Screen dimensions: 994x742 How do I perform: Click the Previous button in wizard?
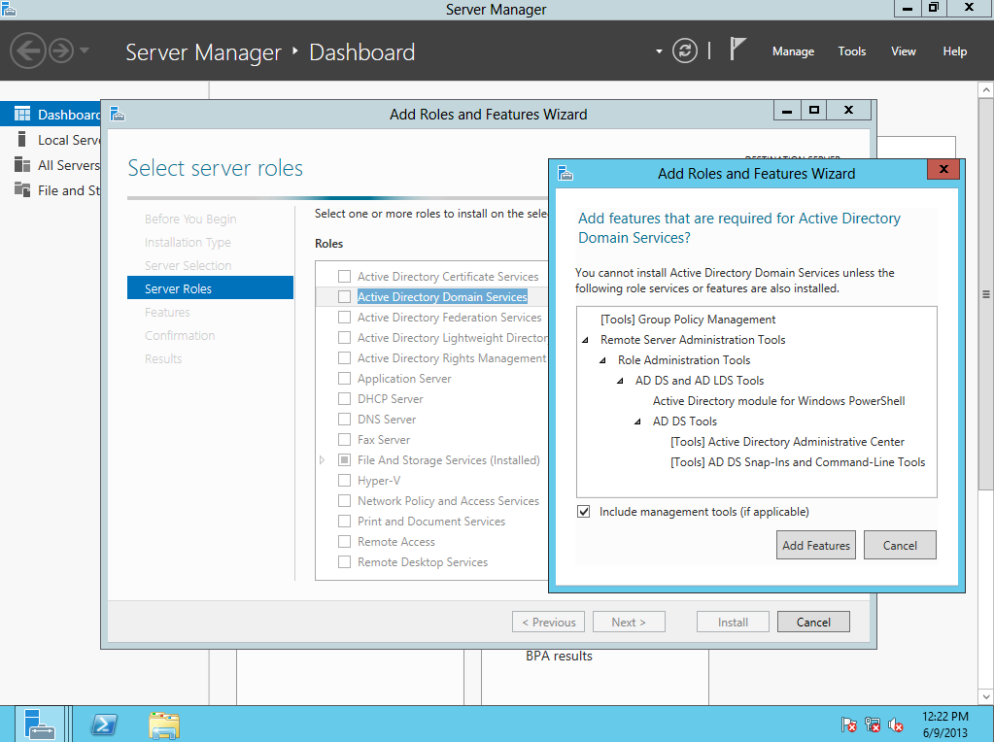coord(548,622)
